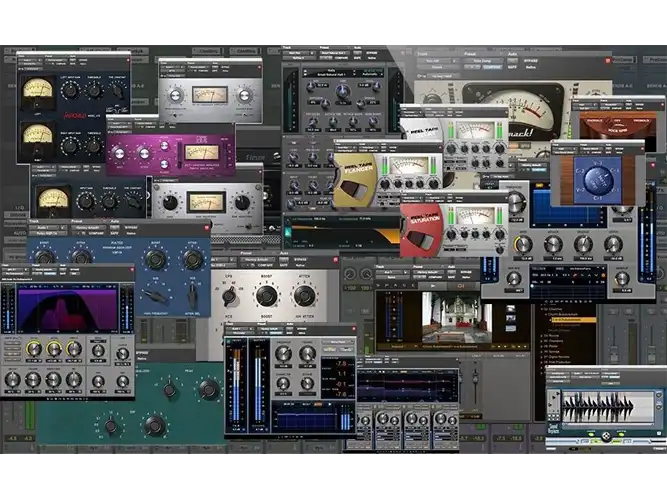
Task: Turn Pro Compressor threshold knob
Action: (x=515, y=202)
